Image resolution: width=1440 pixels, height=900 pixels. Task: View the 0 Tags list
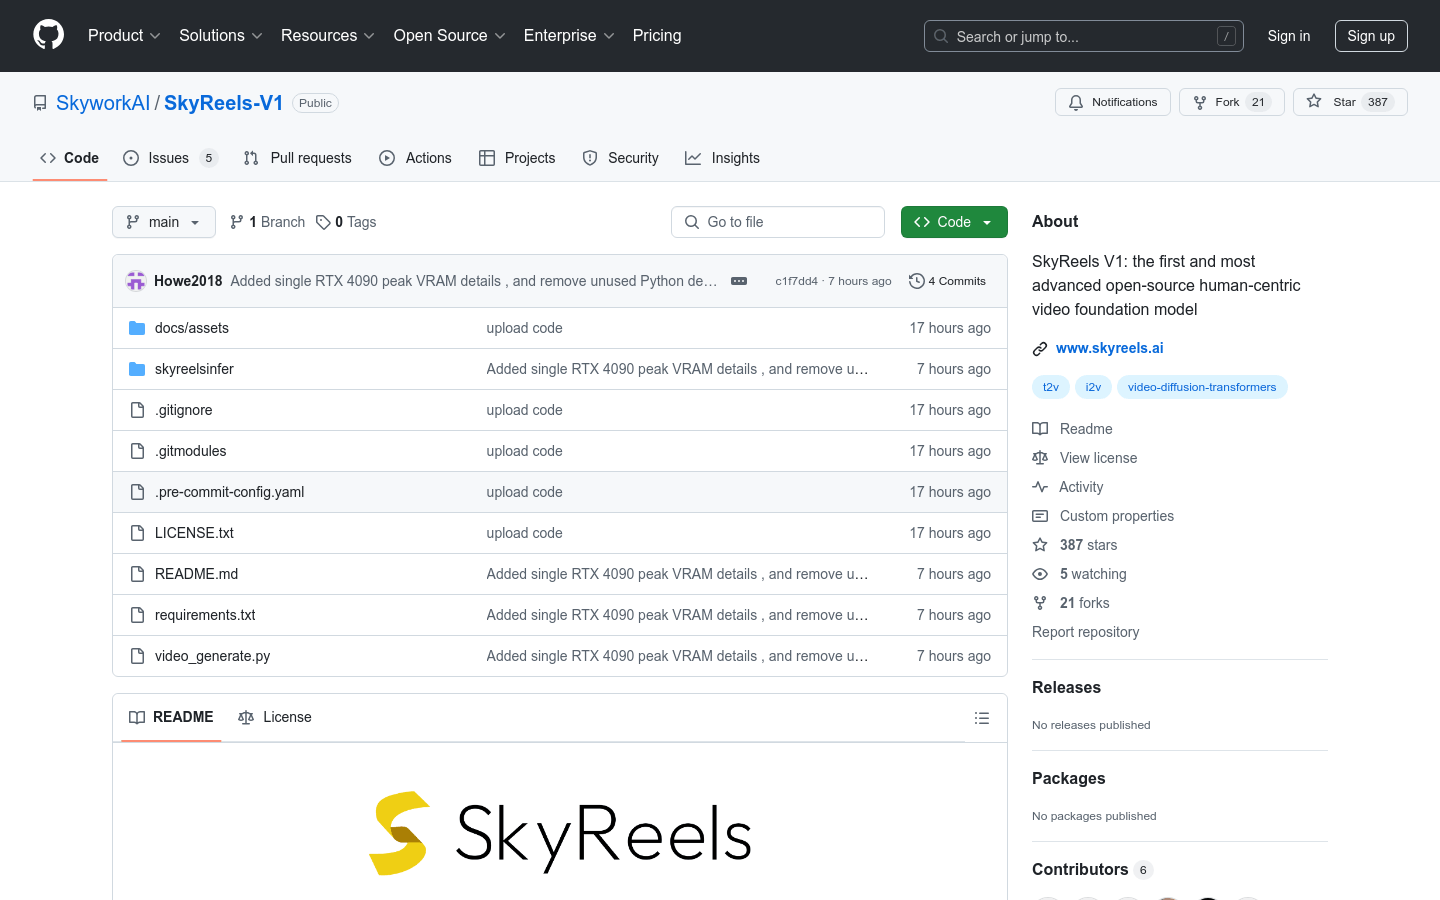[x=346, y=222]
